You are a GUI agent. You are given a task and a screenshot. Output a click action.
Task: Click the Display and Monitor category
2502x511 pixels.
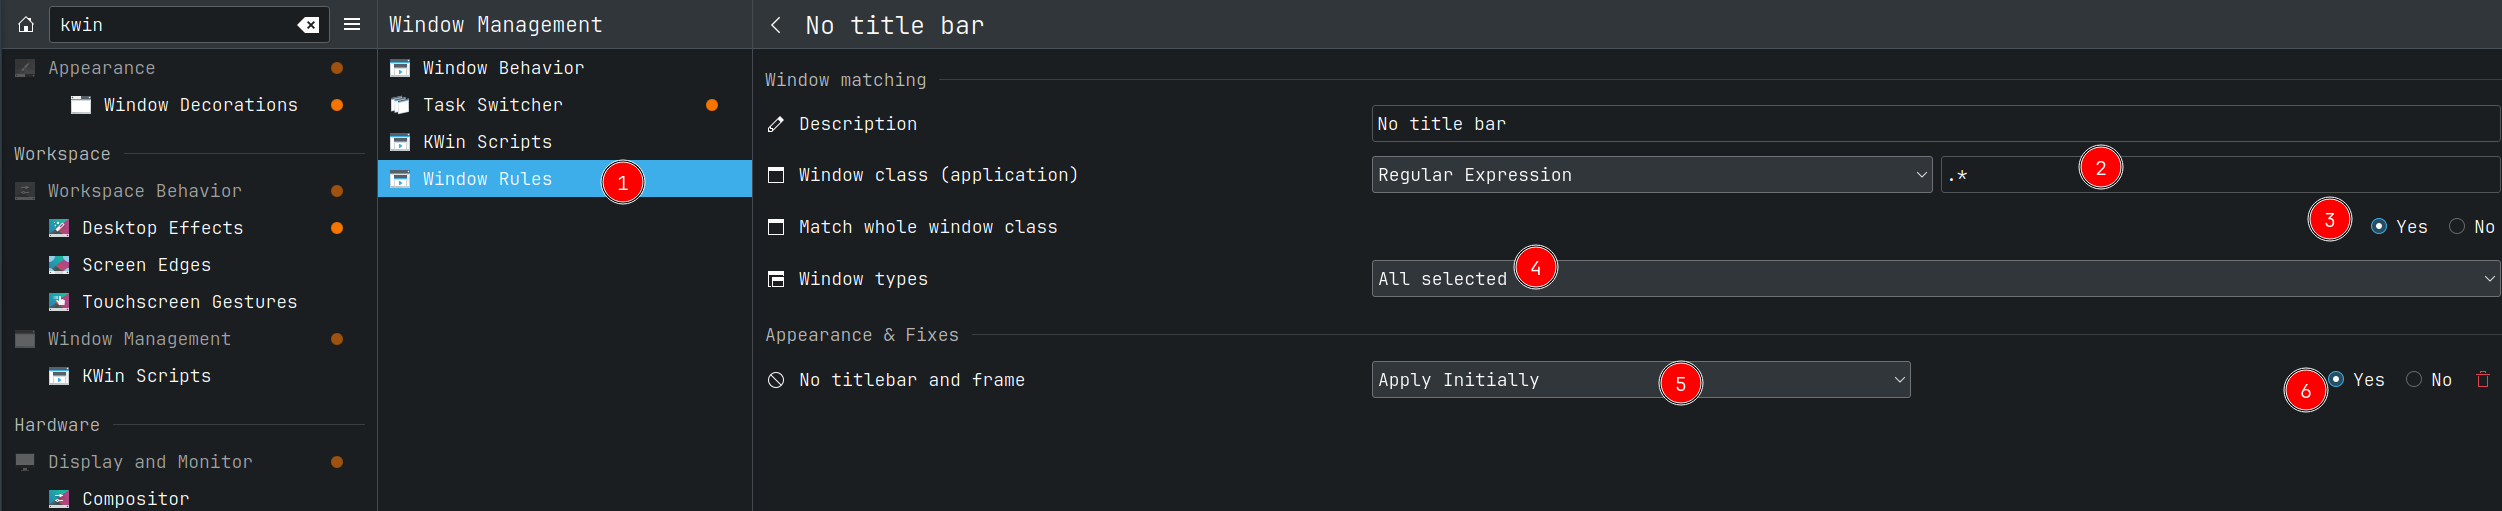150,462
